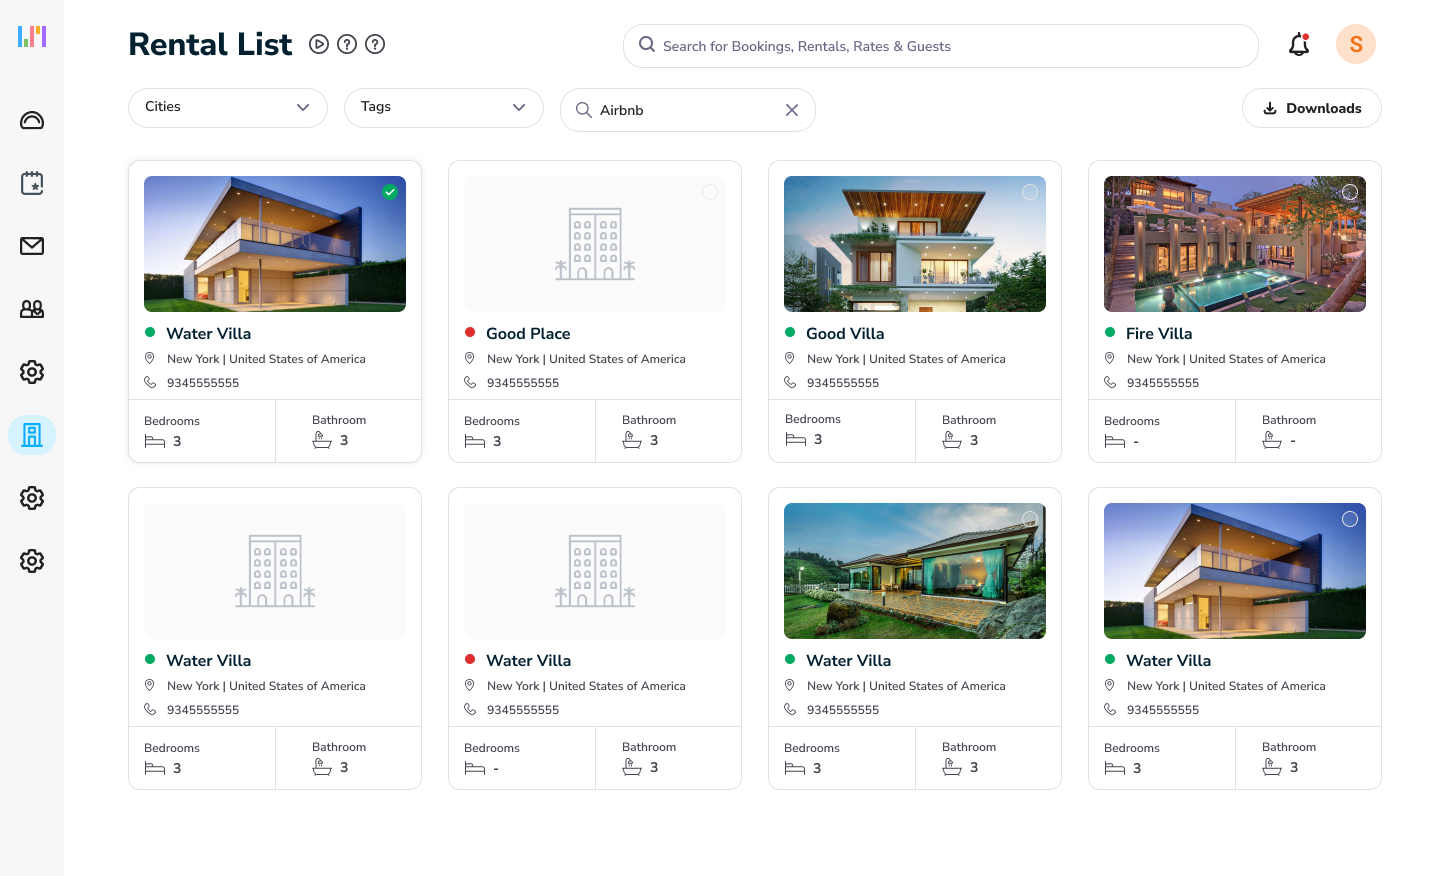The width and height of the screenshot is (1440, 876).
Task: Select the Fire Villa card checkbox
Action: [x=1350, y=192]
